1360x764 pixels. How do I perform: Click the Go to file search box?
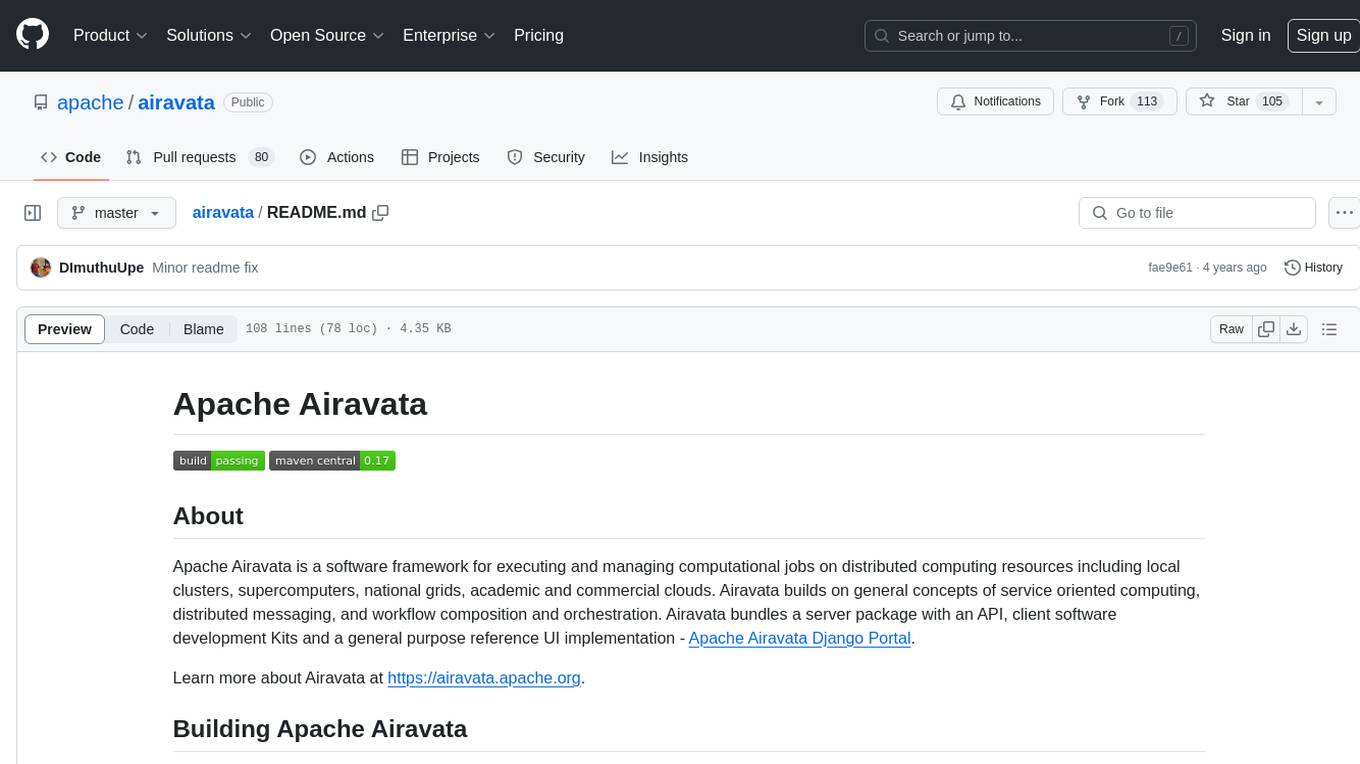coord(1197,213)
